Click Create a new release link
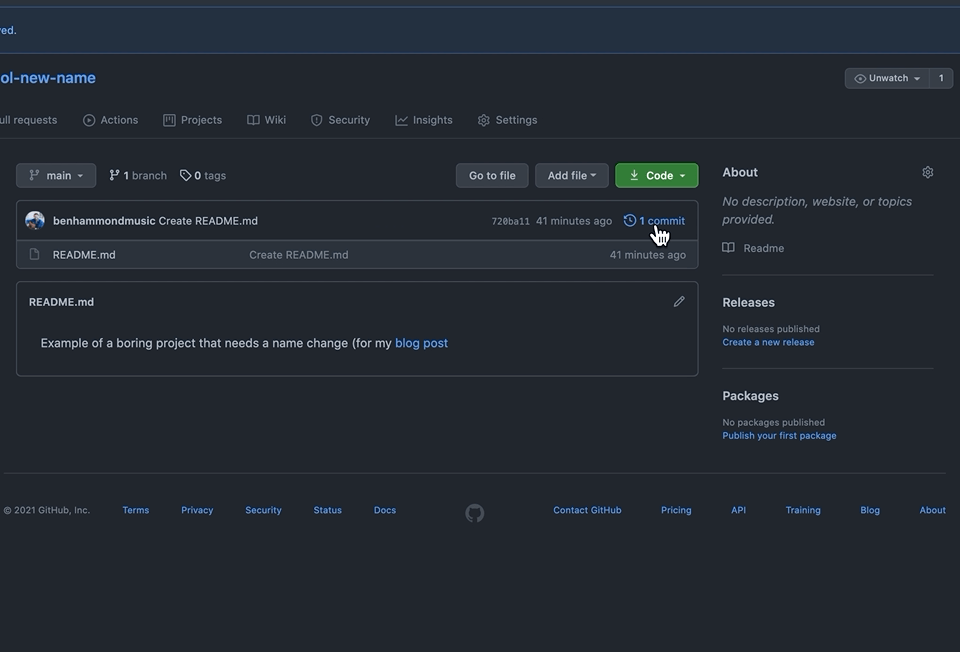Image resolution: width=960 pixels, height=652 pixels. click(768, 342)
